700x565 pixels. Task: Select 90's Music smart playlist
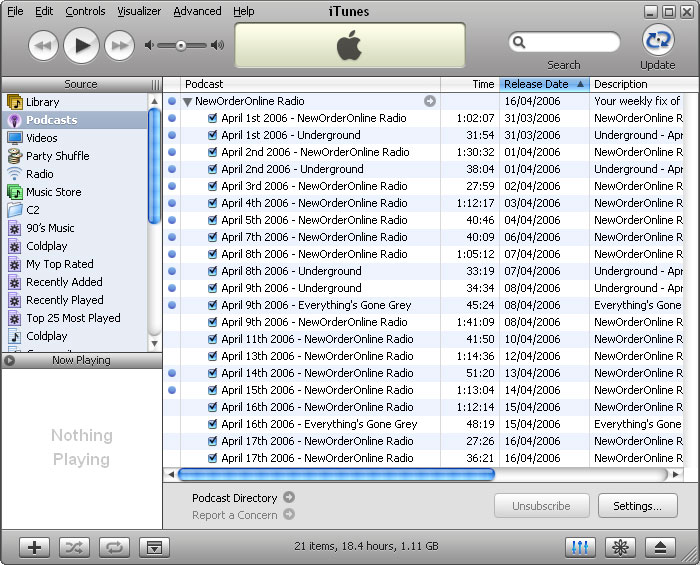[x=75, y=228]
